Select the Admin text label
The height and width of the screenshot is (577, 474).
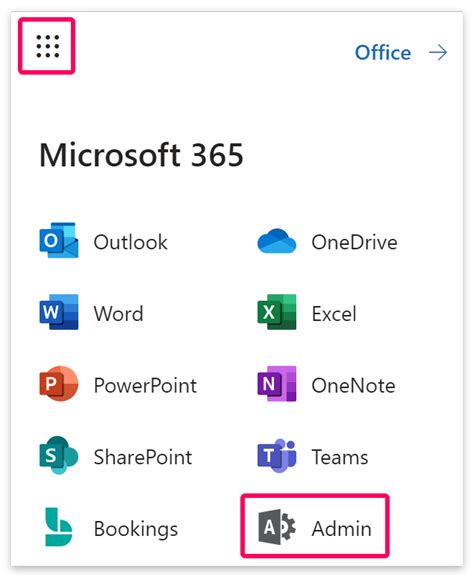point(342,529)
